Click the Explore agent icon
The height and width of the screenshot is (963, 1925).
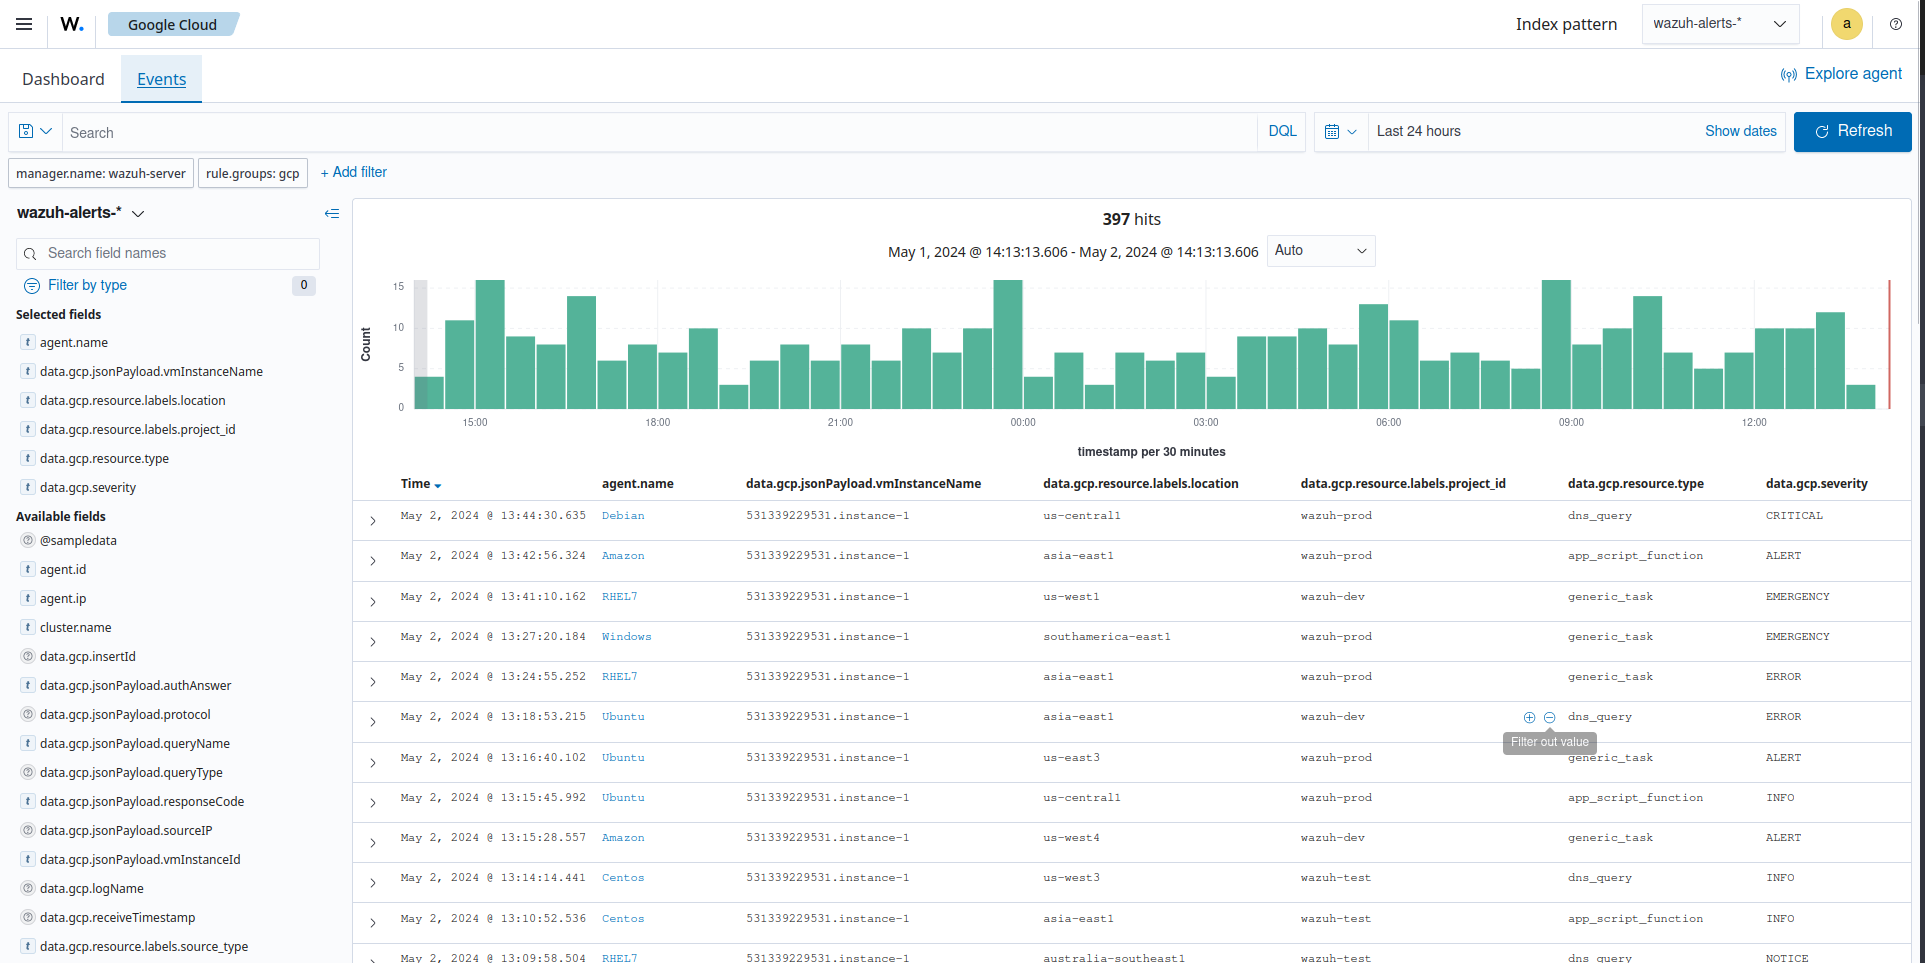coord(1789,74)
